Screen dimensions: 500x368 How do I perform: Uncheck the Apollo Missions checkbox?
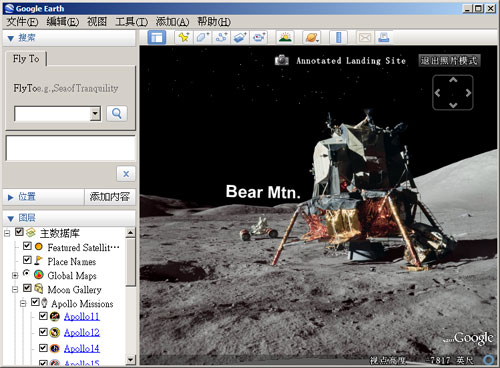pyautogui.click(x=35, y=302)
